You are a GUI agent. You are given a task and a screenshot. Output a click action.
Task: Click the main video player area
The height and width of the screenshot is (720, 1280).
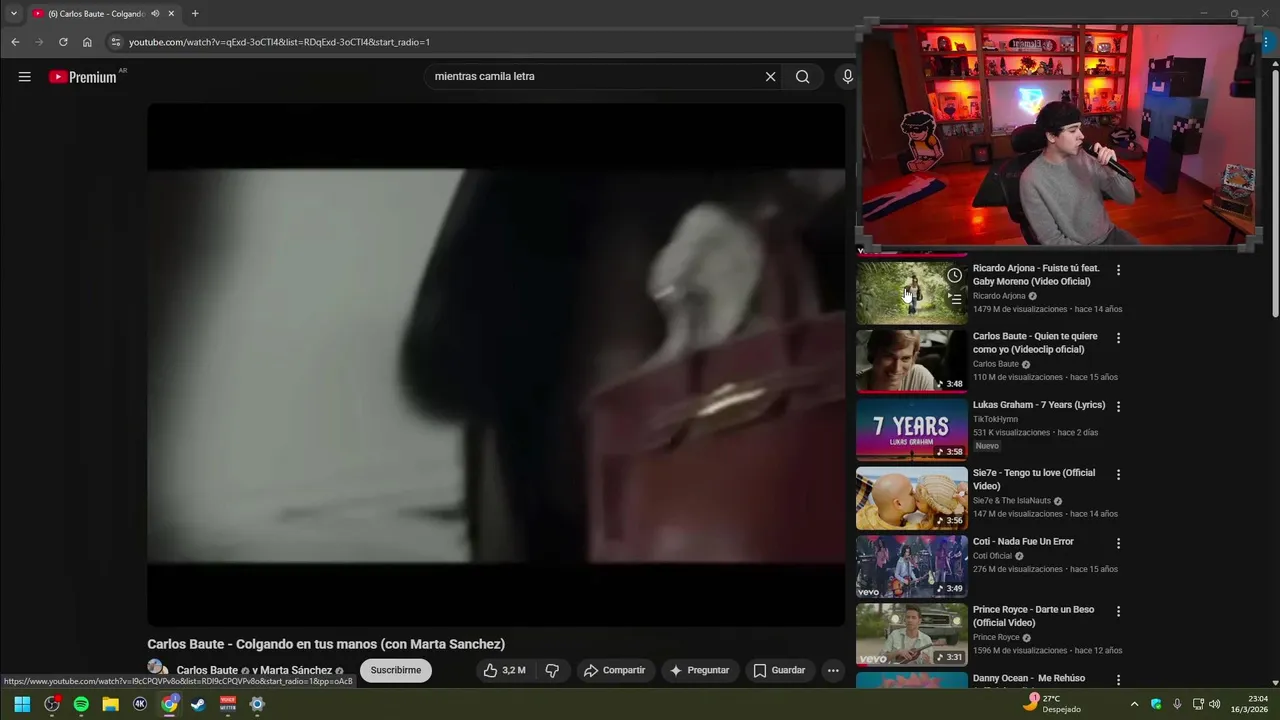pos(496,365)
